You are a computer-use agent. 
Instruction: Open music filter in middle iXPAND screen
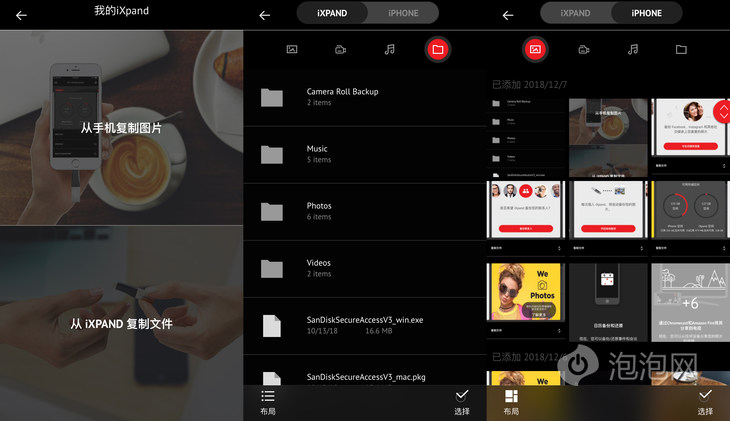(390, 49)
